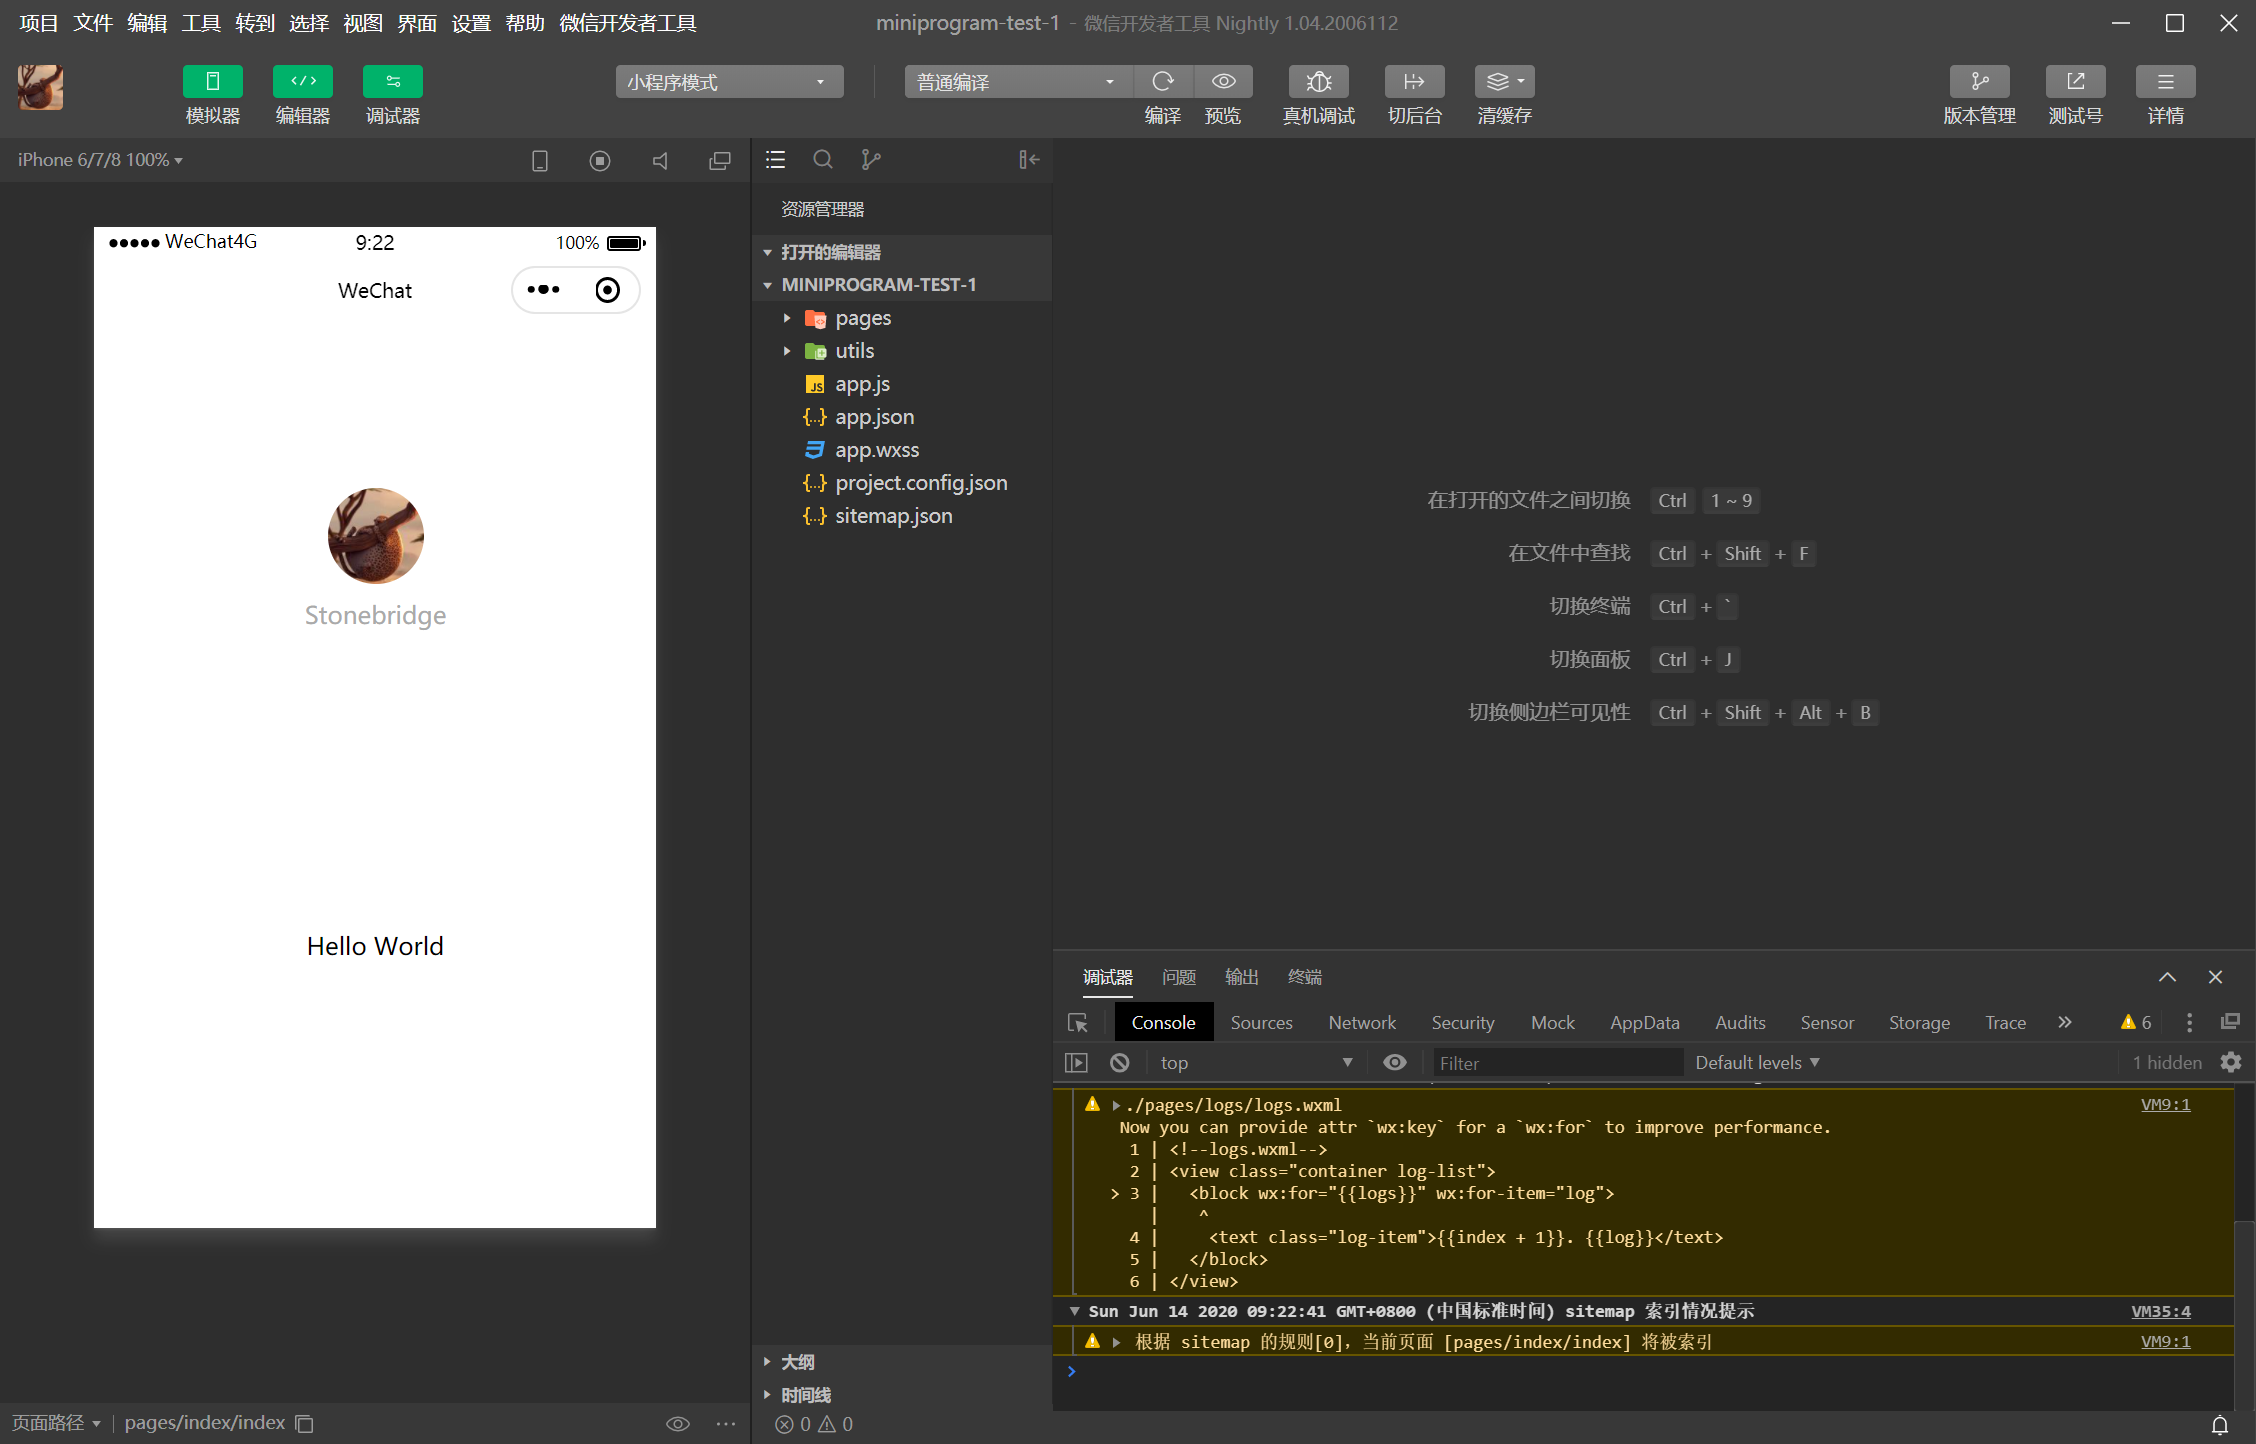Viewport: 2256px width, 1444px height.
Task: Open 真机调试 remote debug icon
Action: tap(1319, 81)
